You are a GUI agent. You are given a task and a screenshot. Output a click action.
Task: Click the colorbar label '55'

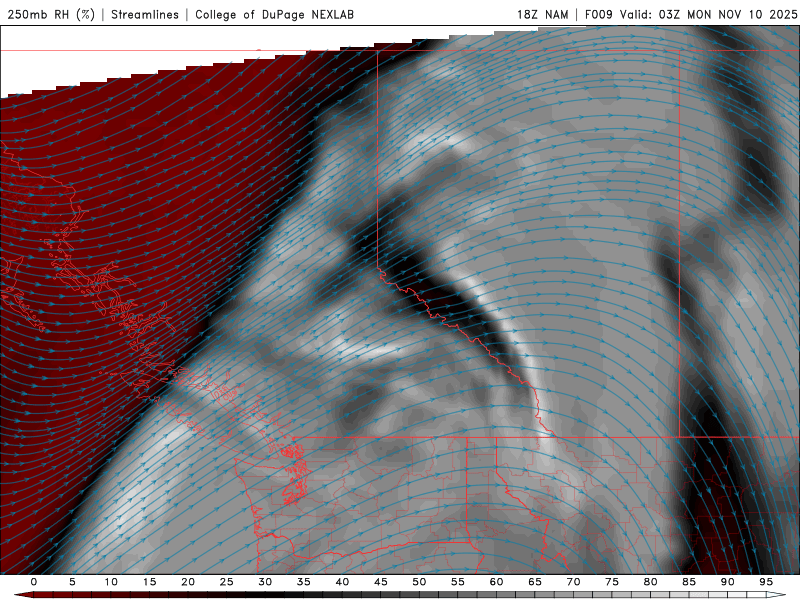[x=458, y=582]
